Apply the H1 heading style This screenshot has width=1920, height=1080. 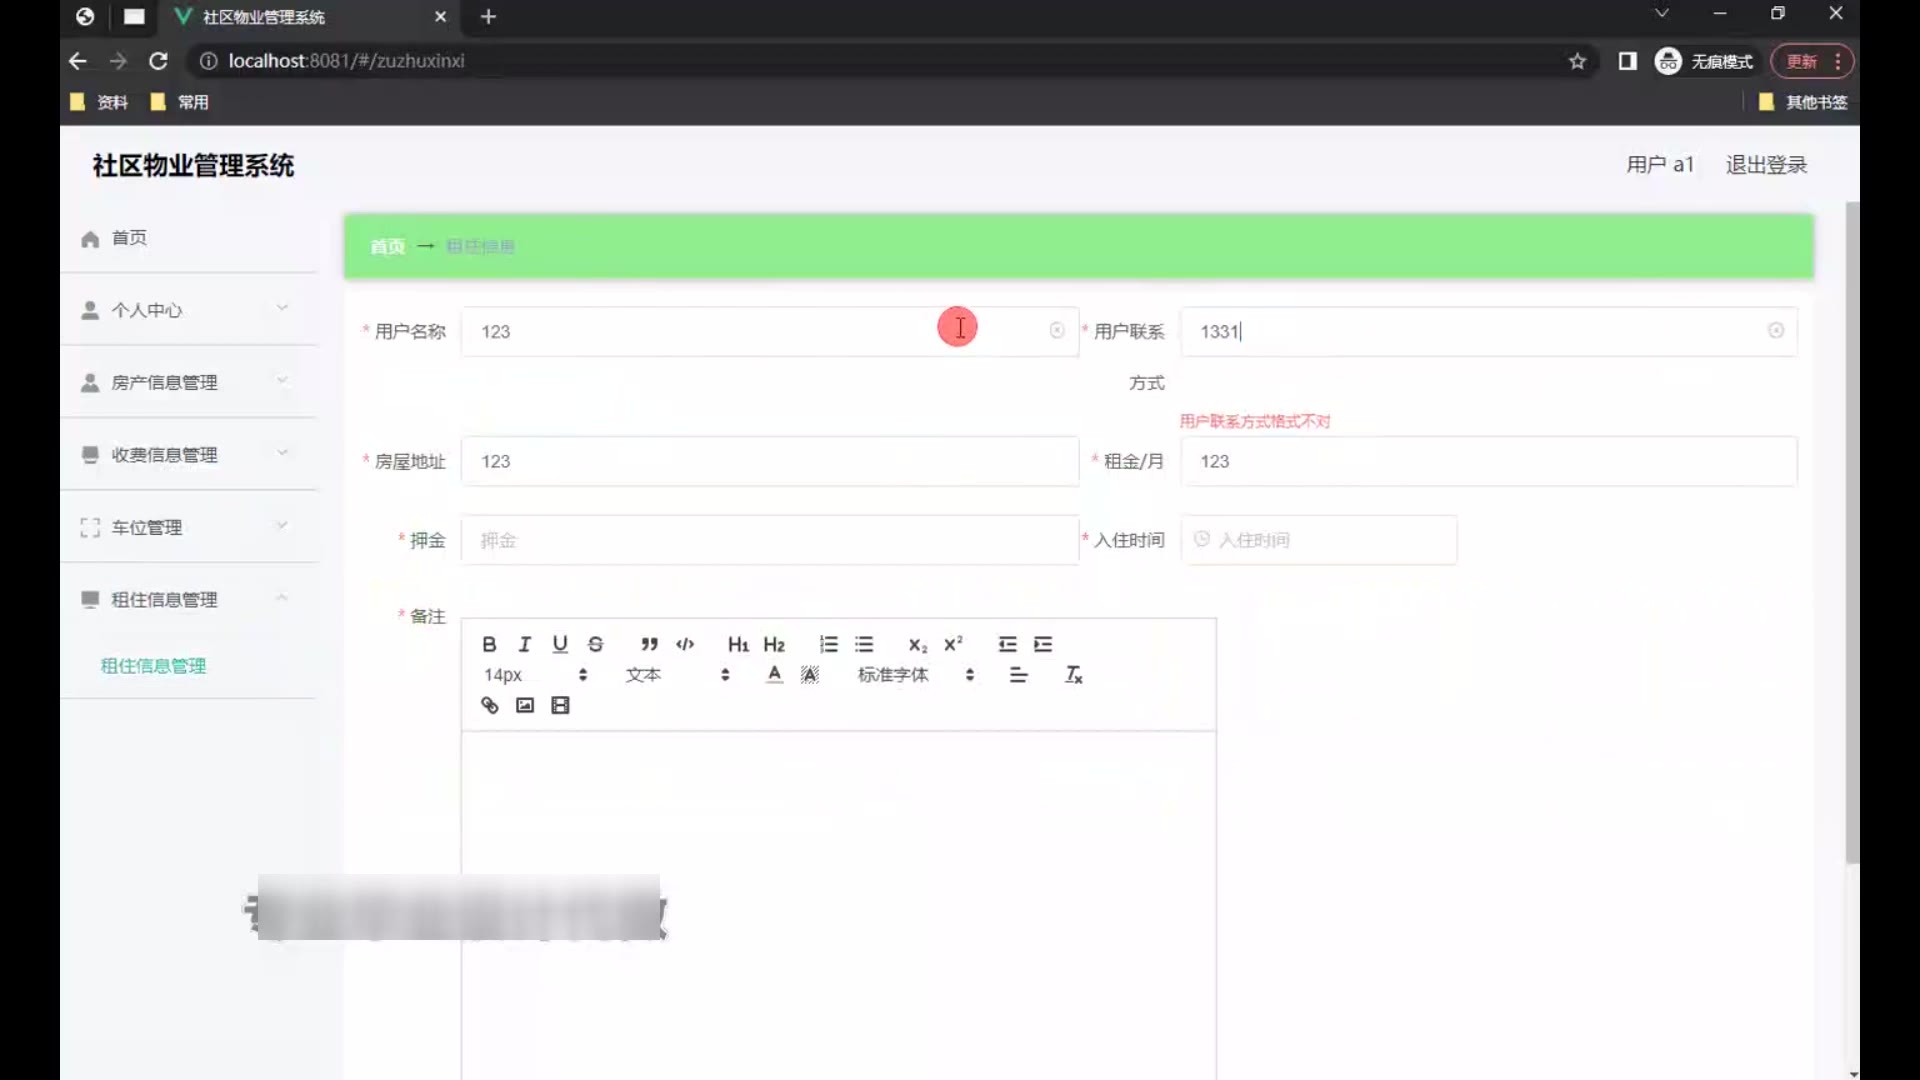point(738,644)
